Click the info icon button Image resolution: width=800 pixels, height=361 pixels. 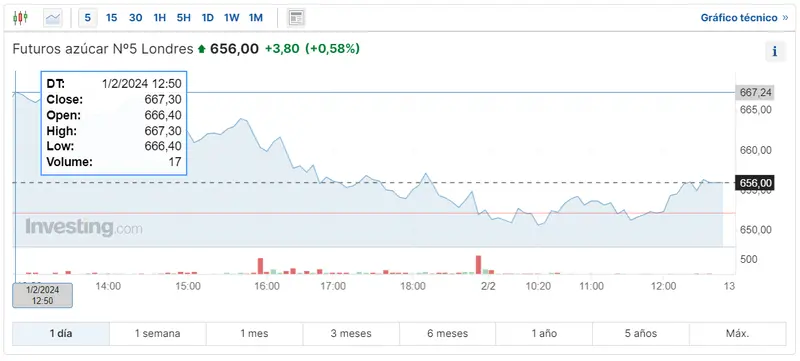pos(775,51)
